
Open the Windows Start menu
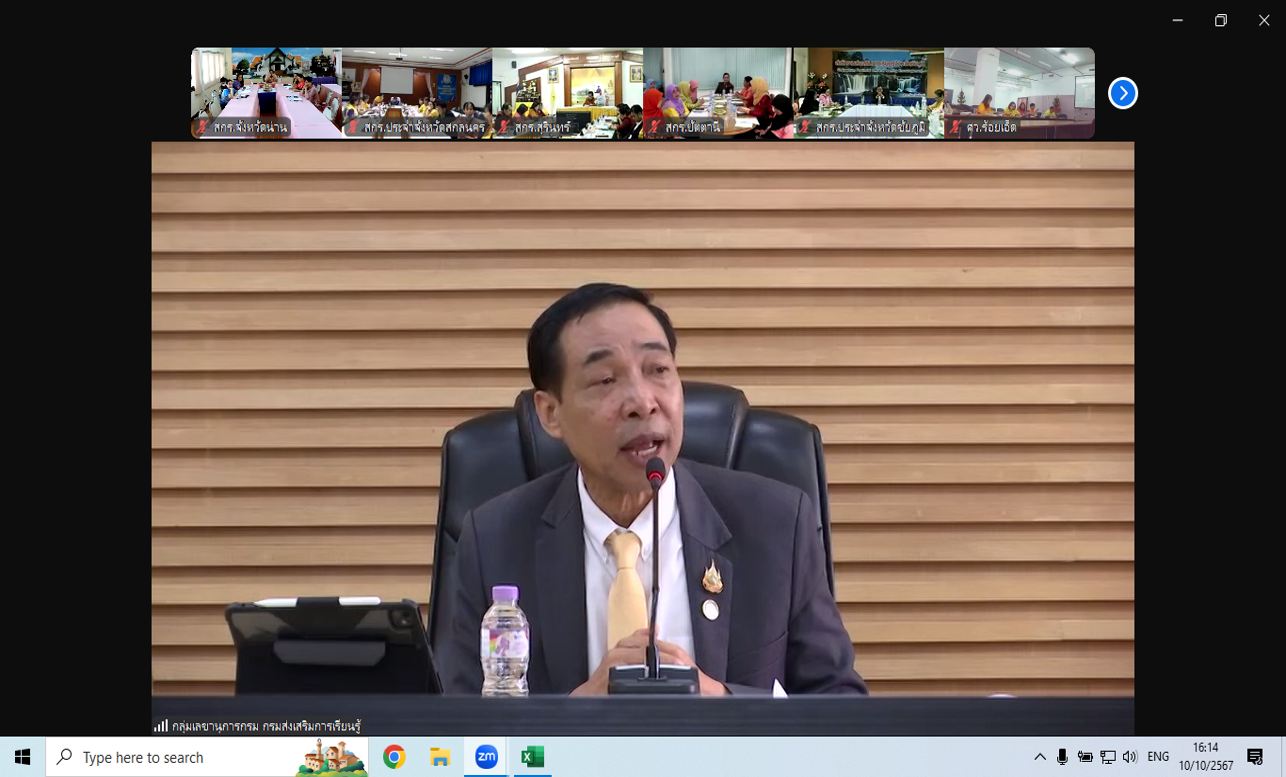22,757
